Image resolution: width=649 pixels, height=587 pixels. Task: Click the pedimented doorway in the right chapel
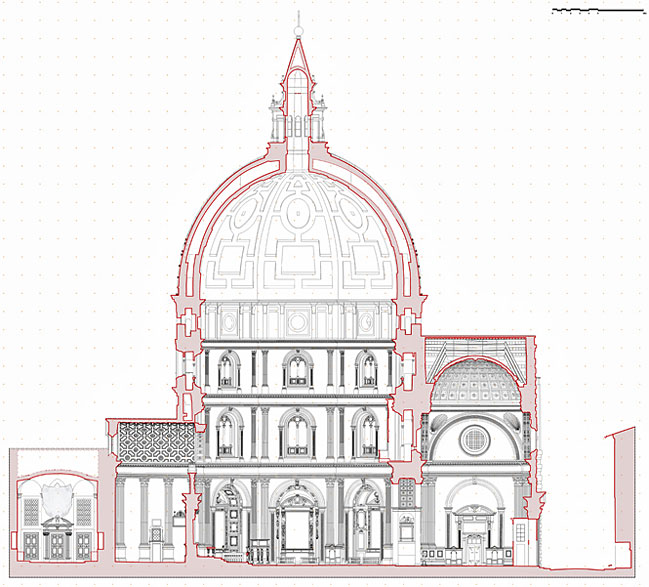coord(475,528)
